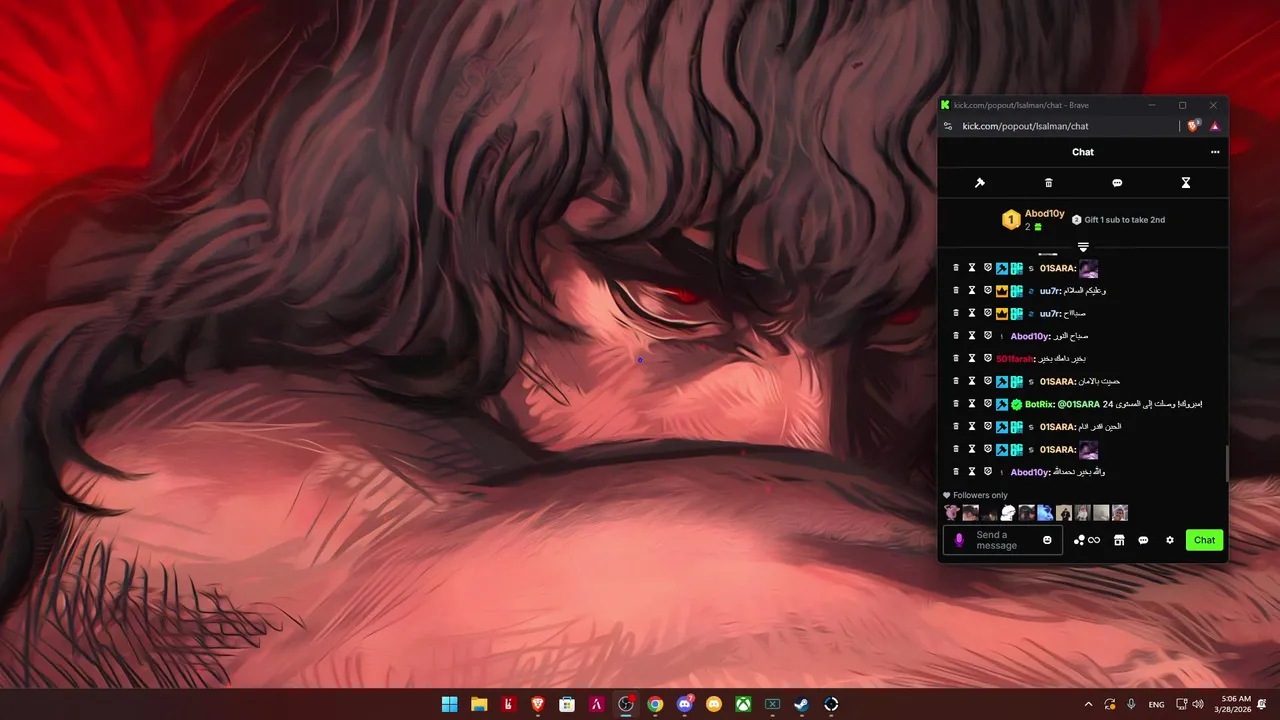Timeout user on uu7r 'وعليكم السلام' message
This screenshot has height=720, width=1280.
(x=971, y=291)
